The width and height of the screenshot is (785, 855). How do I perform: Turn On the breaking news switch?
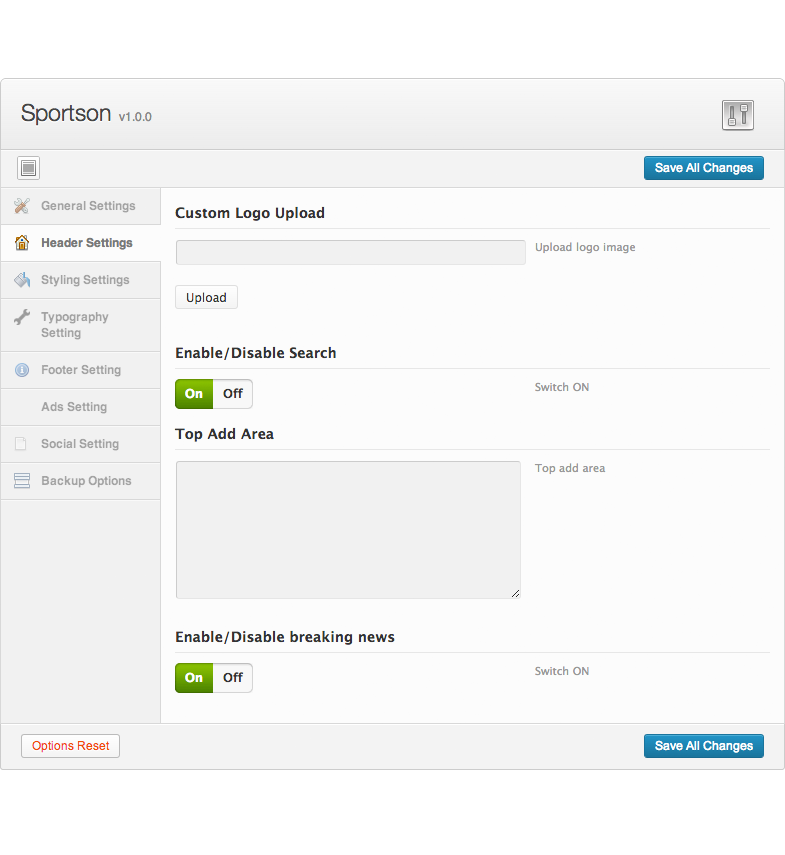(194, 678)
